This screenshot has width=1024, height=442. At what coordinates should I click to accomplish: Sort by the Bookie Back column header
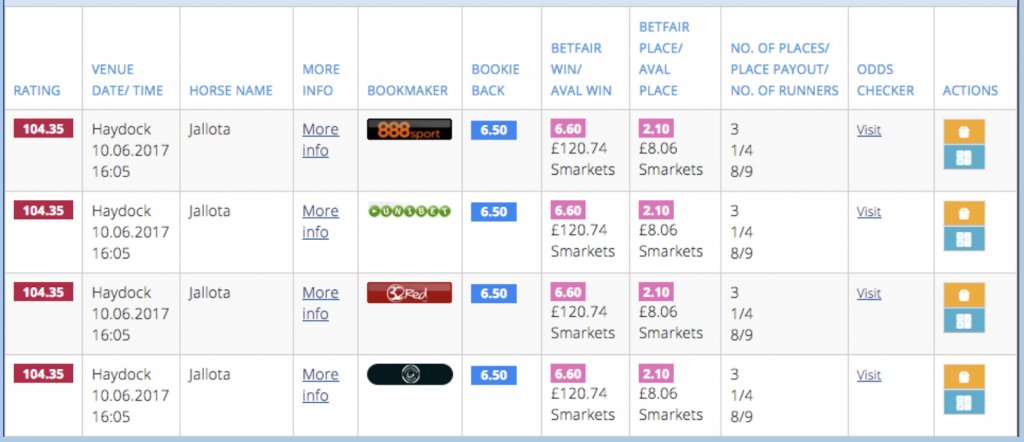(x=496, y=80)
